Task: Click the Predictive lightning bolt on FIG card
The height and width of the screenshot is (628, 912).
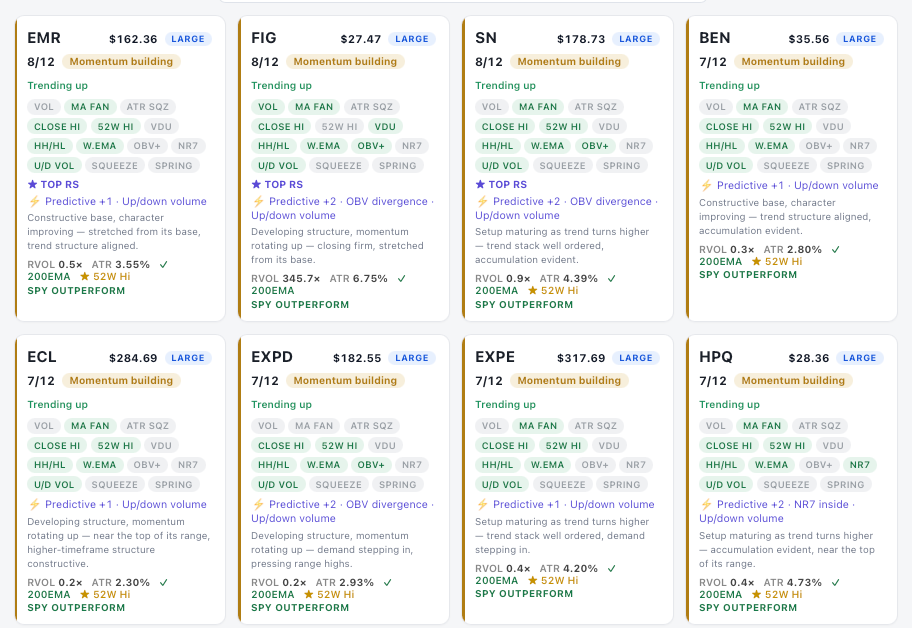Action: coord(258,201)
